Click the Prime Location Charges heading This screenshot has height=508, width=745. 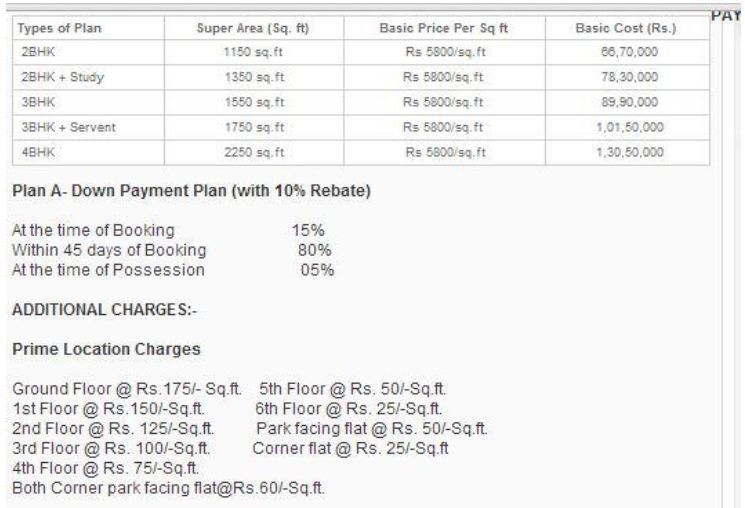click(x=106, y=350)
